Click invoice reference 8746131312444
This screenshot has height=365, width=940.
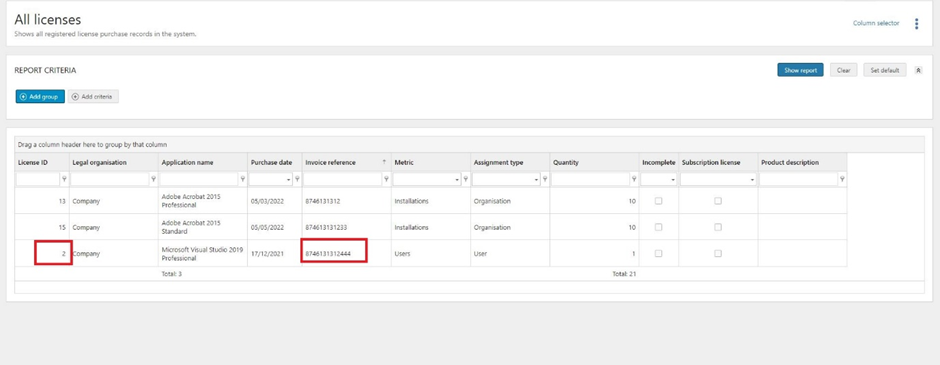(328, 254)
